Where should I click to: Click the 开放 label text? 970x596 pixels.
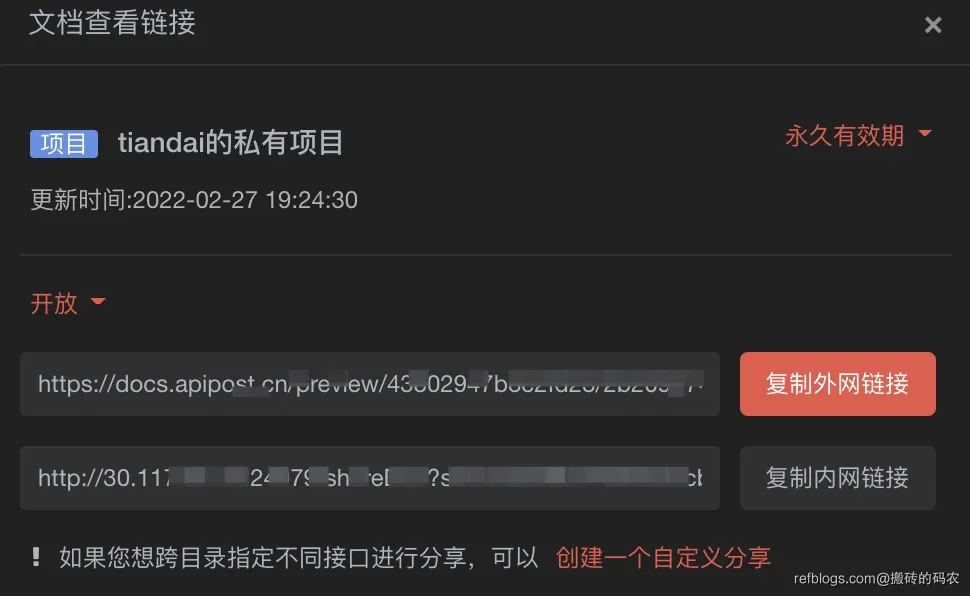(x=54, y=303)
